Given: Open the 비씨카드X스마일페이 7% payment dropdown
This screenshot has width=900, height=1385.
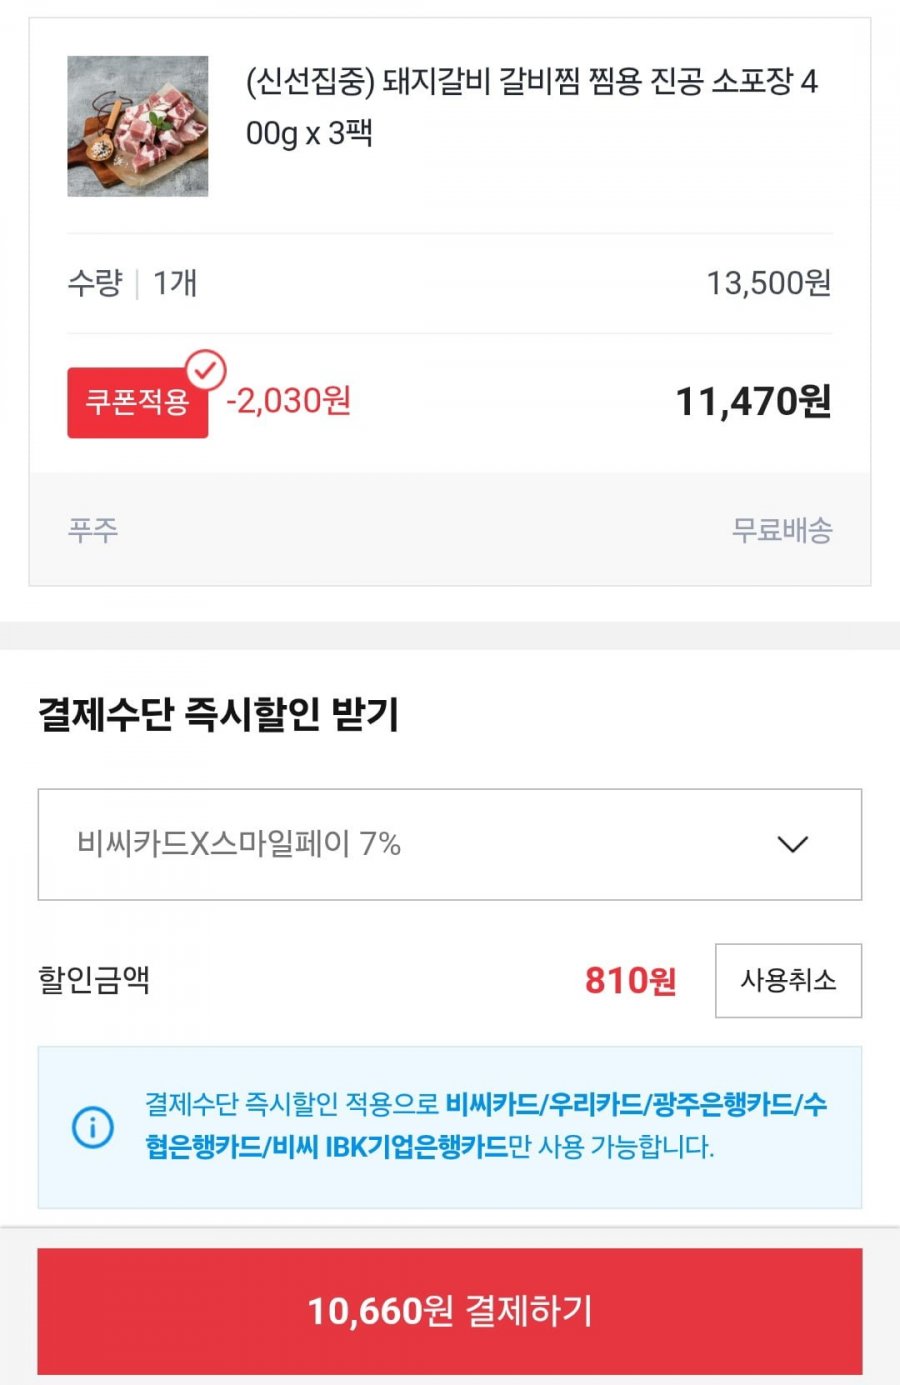Looking at the screenshot, I should (449, 844).
